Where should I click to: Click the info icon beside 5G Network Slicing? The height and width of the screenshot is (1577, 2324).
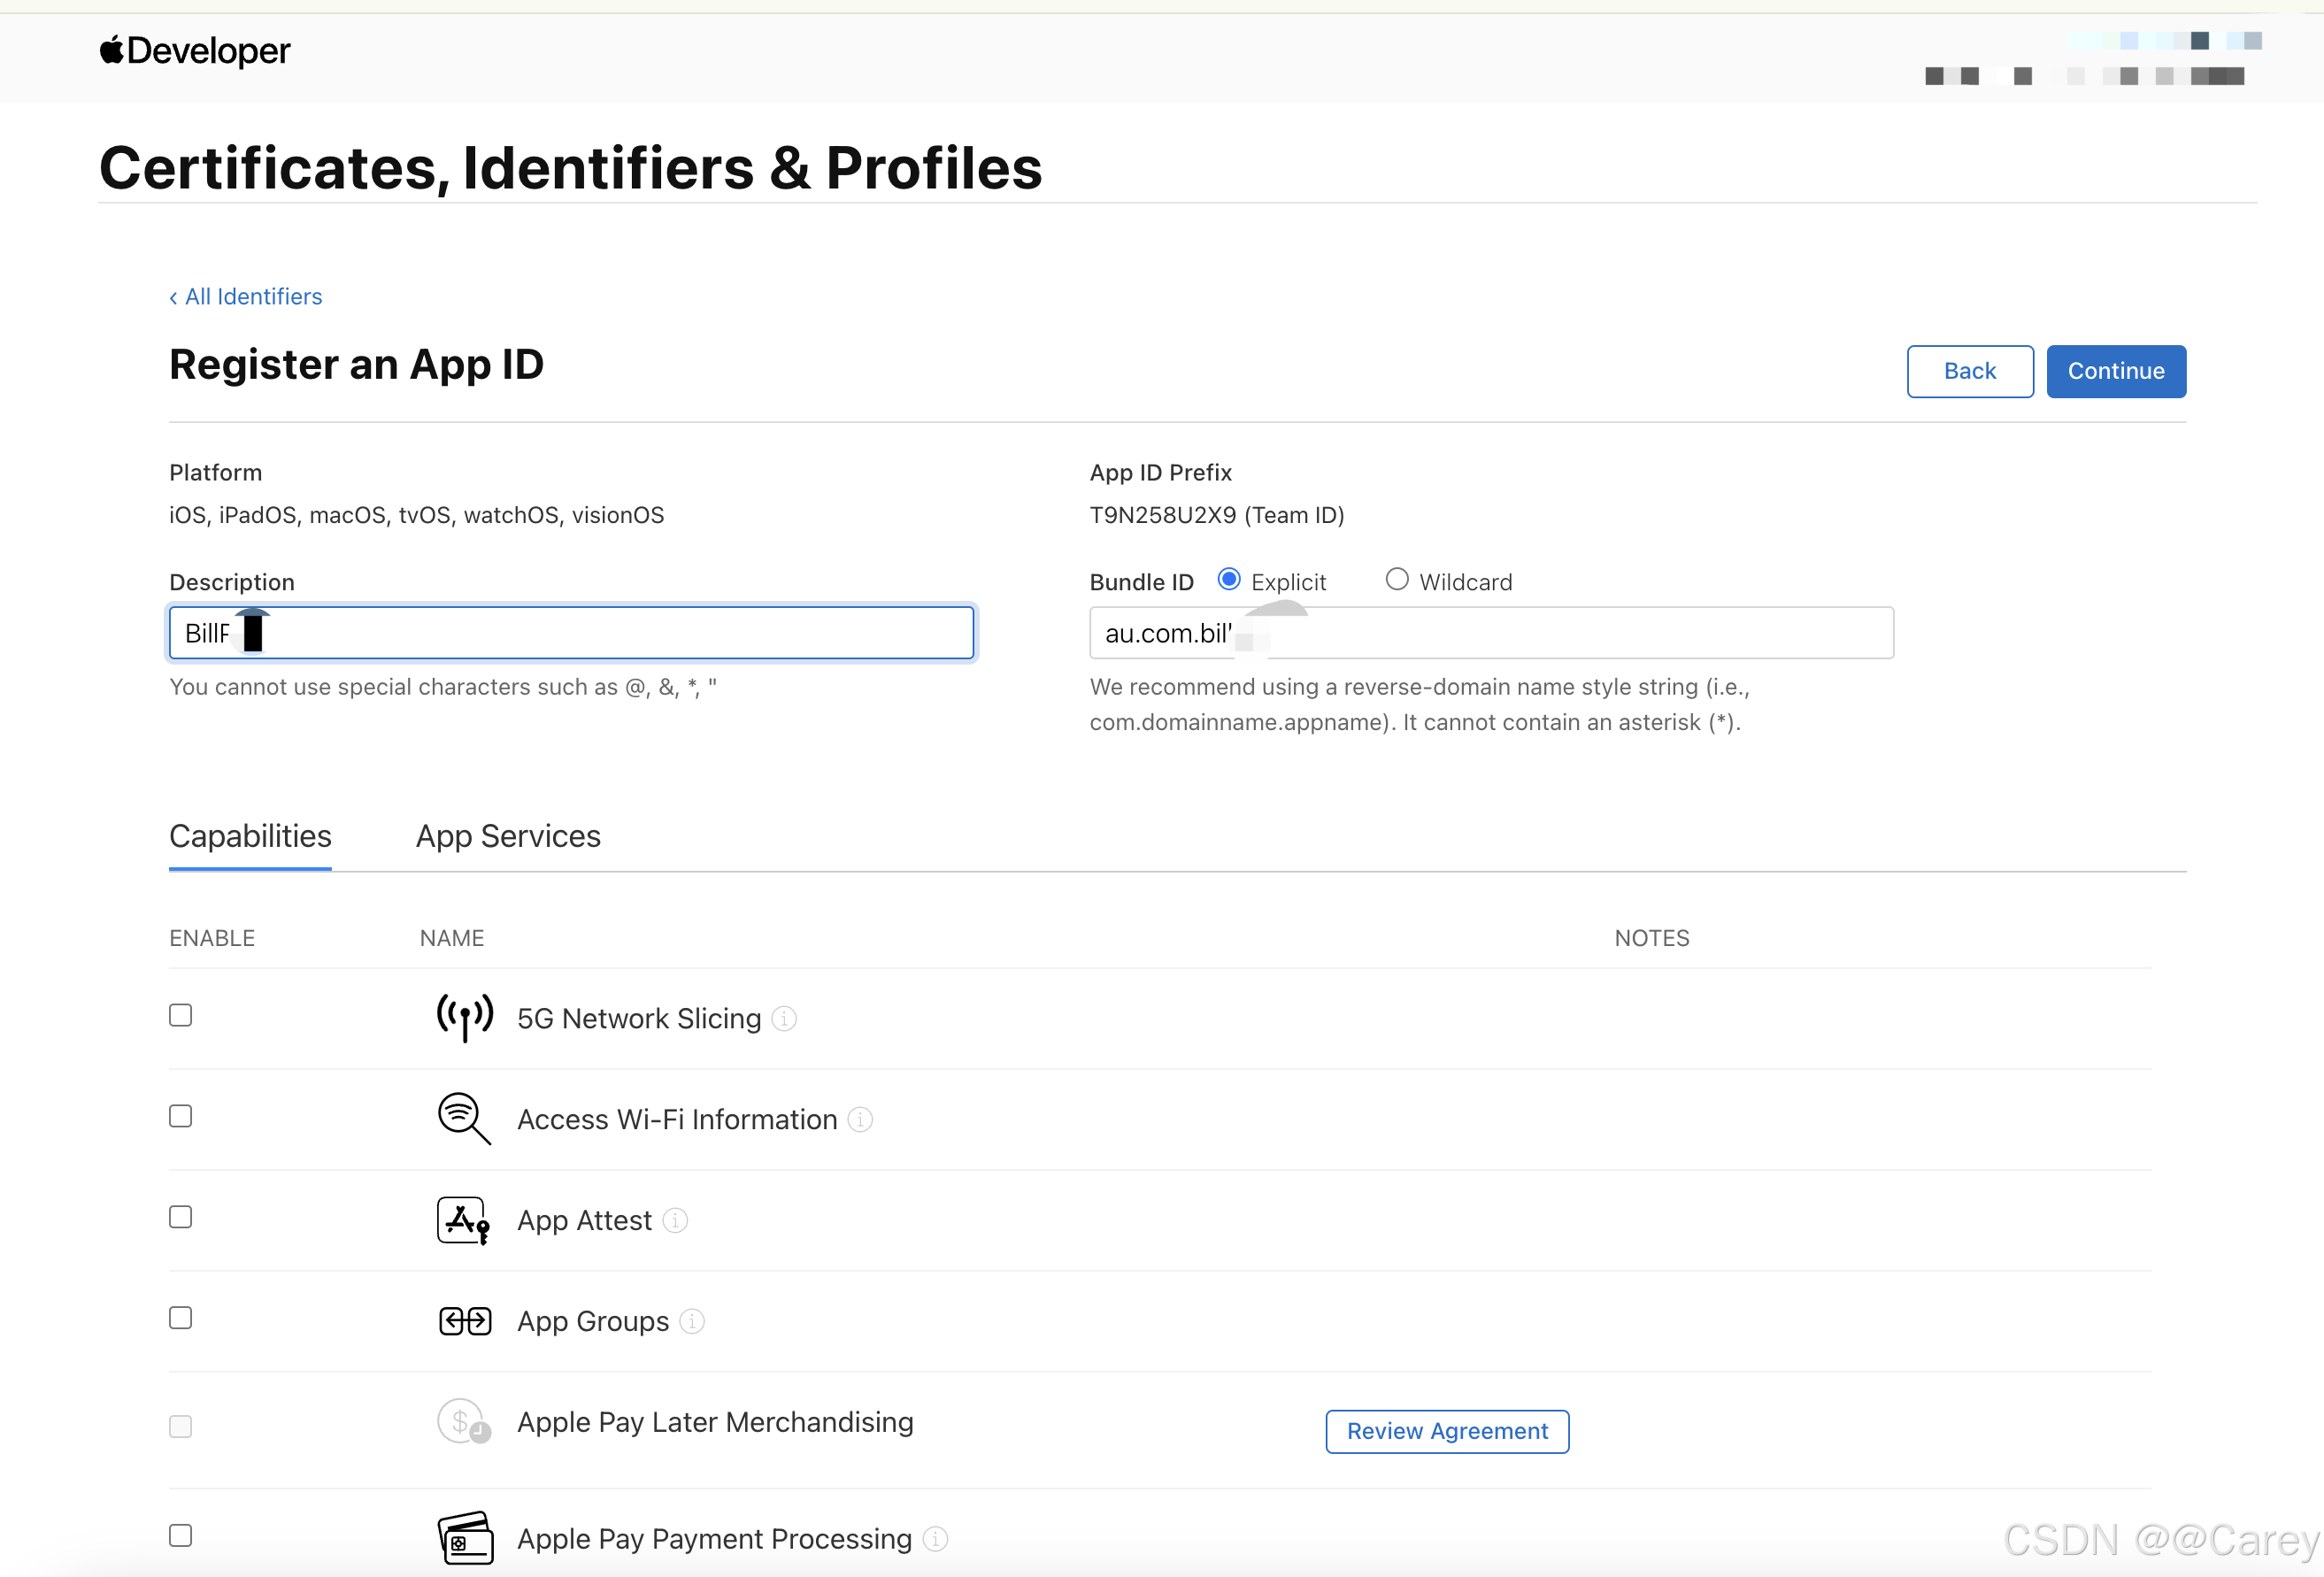(x=785, y=1018)
